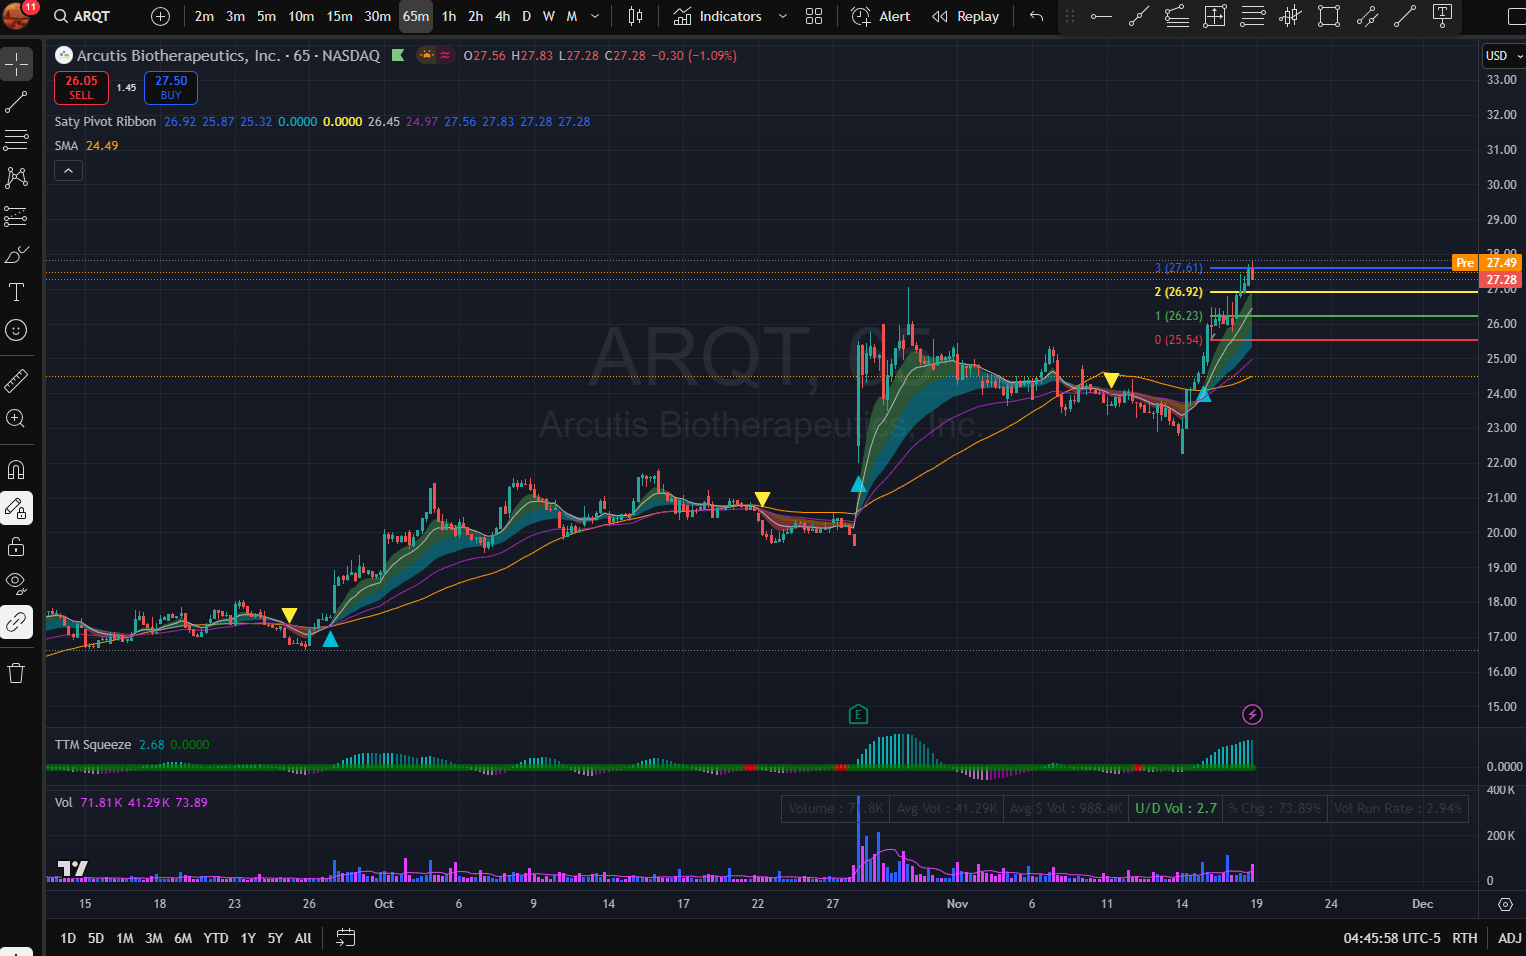Open the USD currency dropdown
Screen dimensions: 1526x956
(1503, 56)
